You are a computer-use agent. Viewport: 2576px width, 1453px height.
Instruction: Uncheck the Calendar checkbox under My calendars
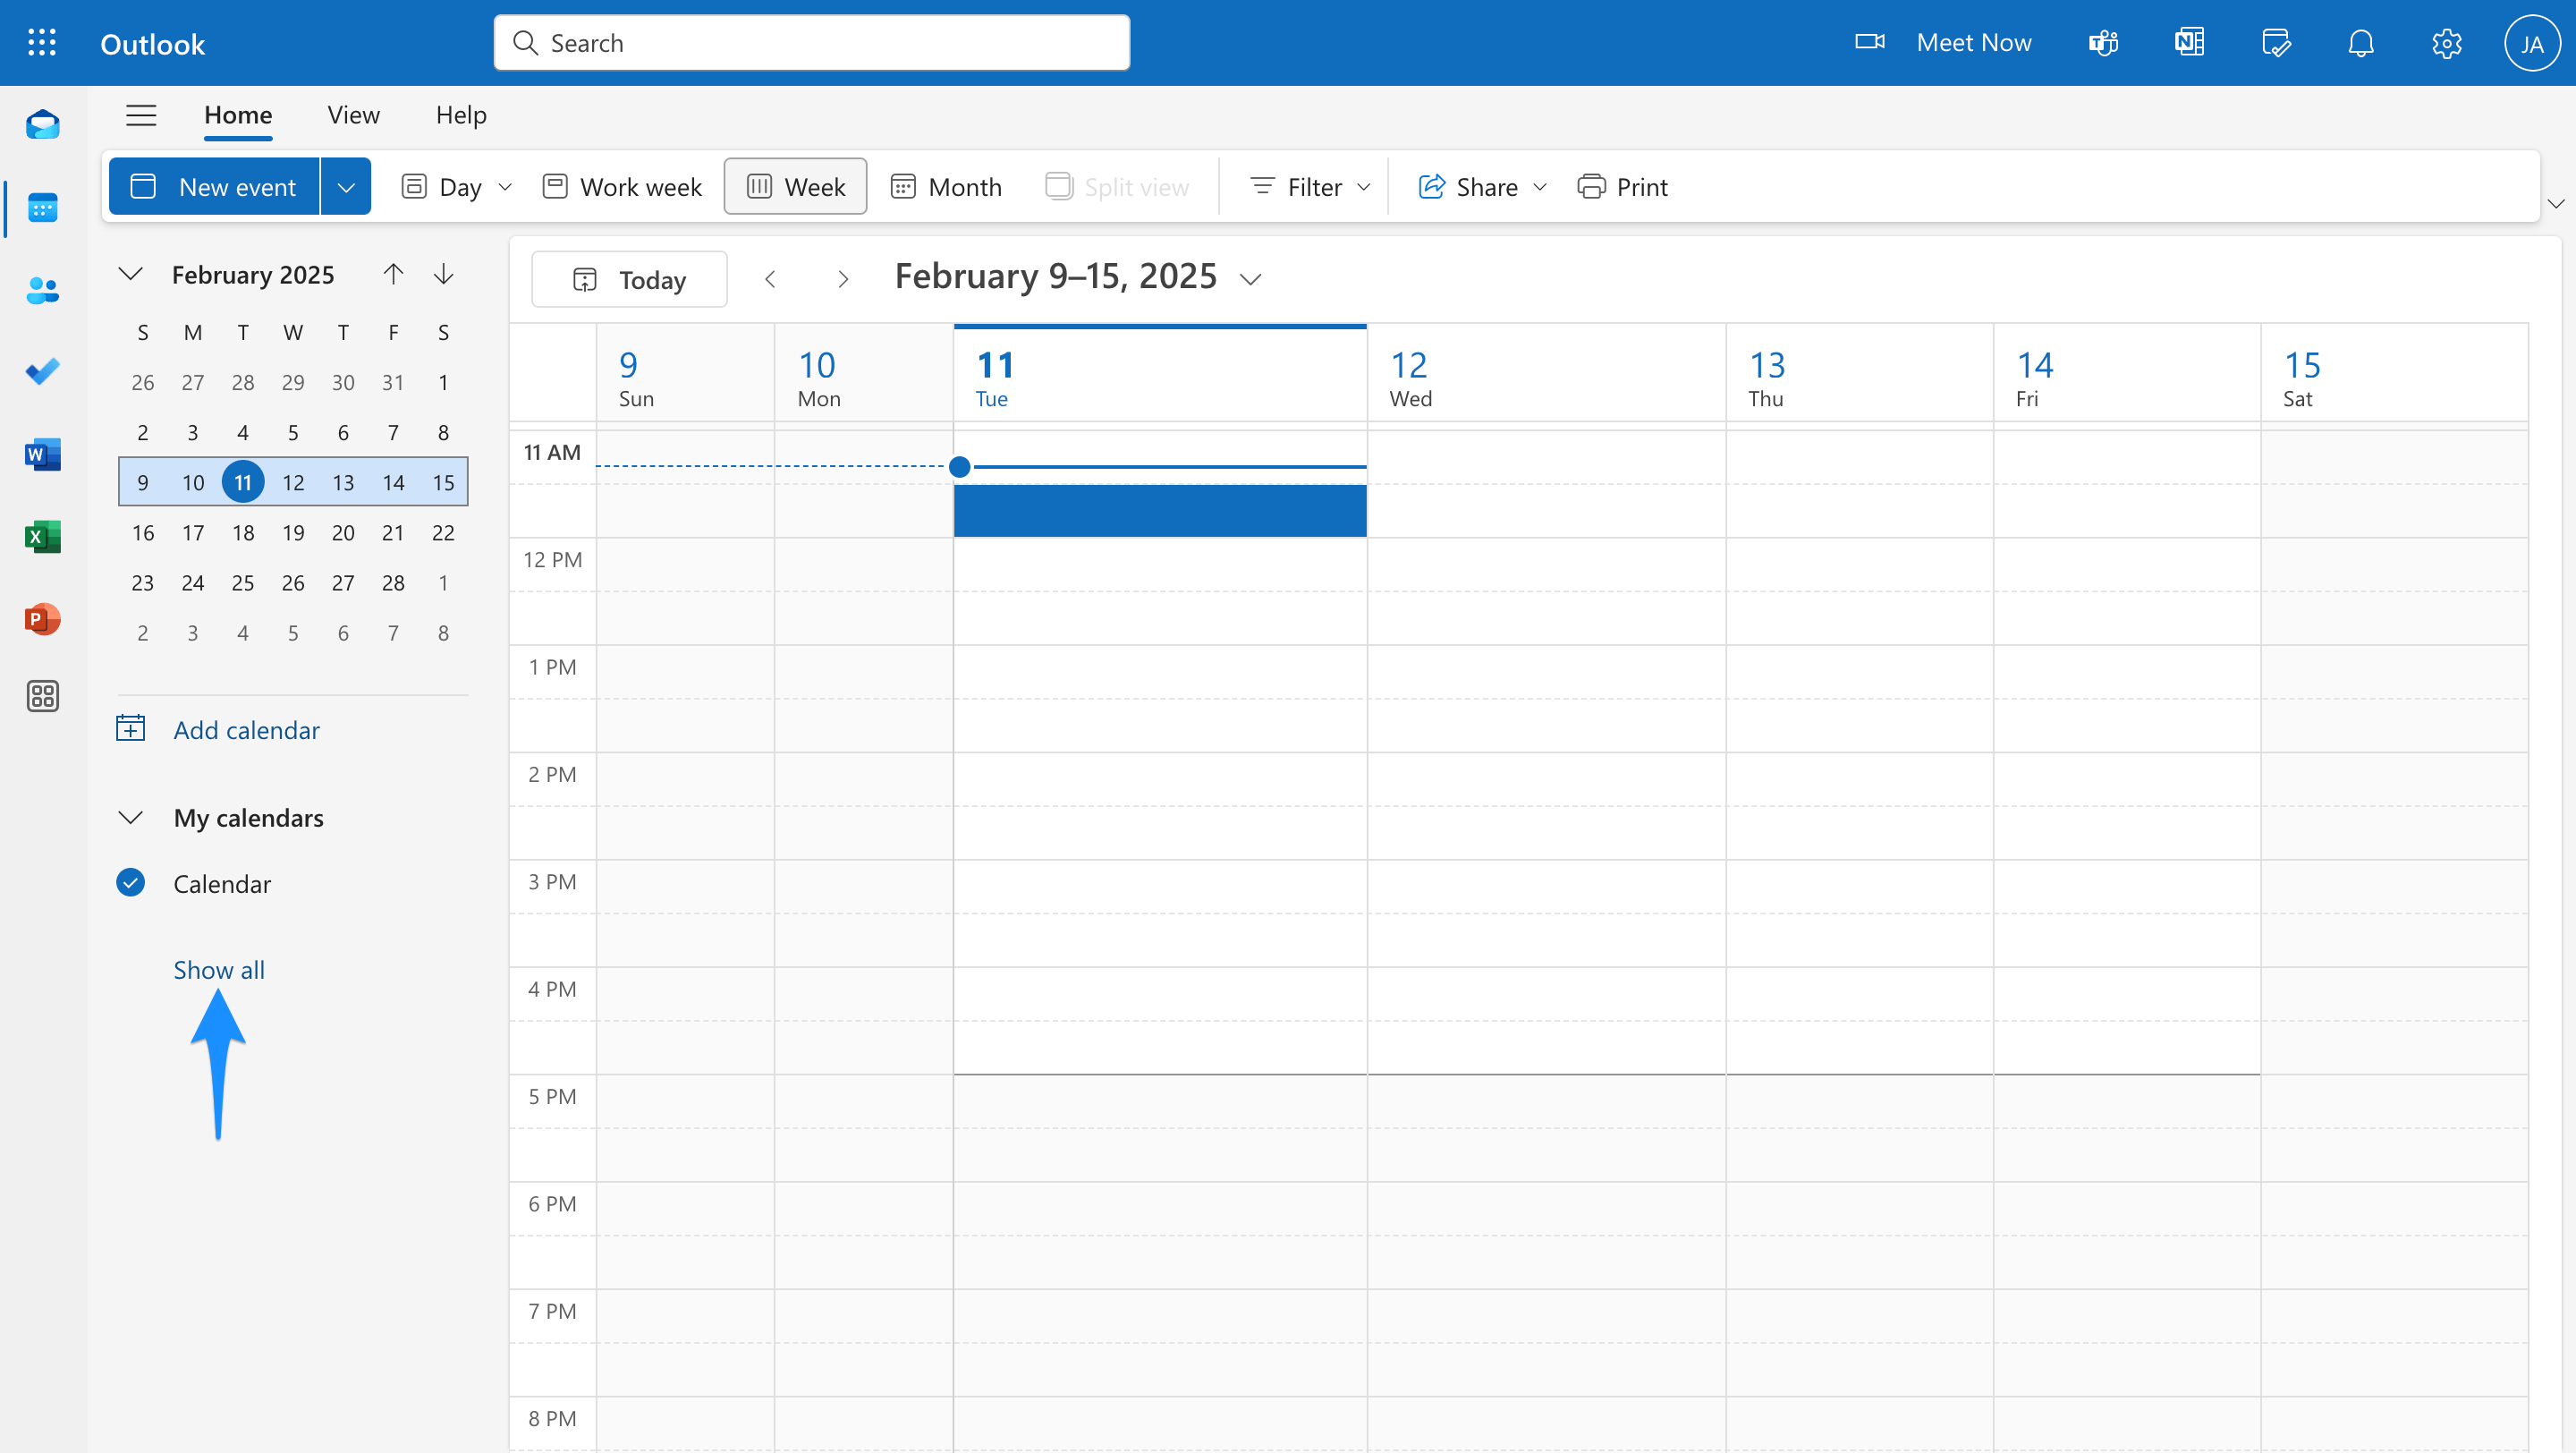[131, 883]
